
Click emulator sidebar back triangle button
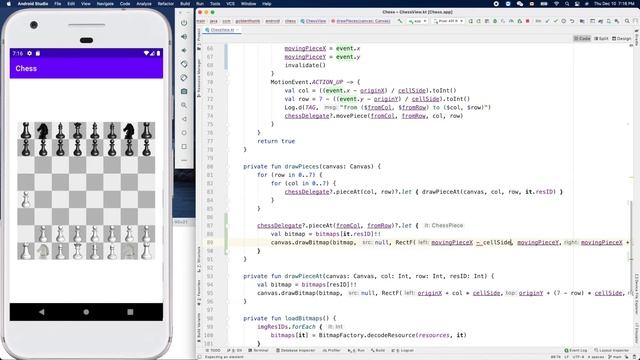point(184,119)
